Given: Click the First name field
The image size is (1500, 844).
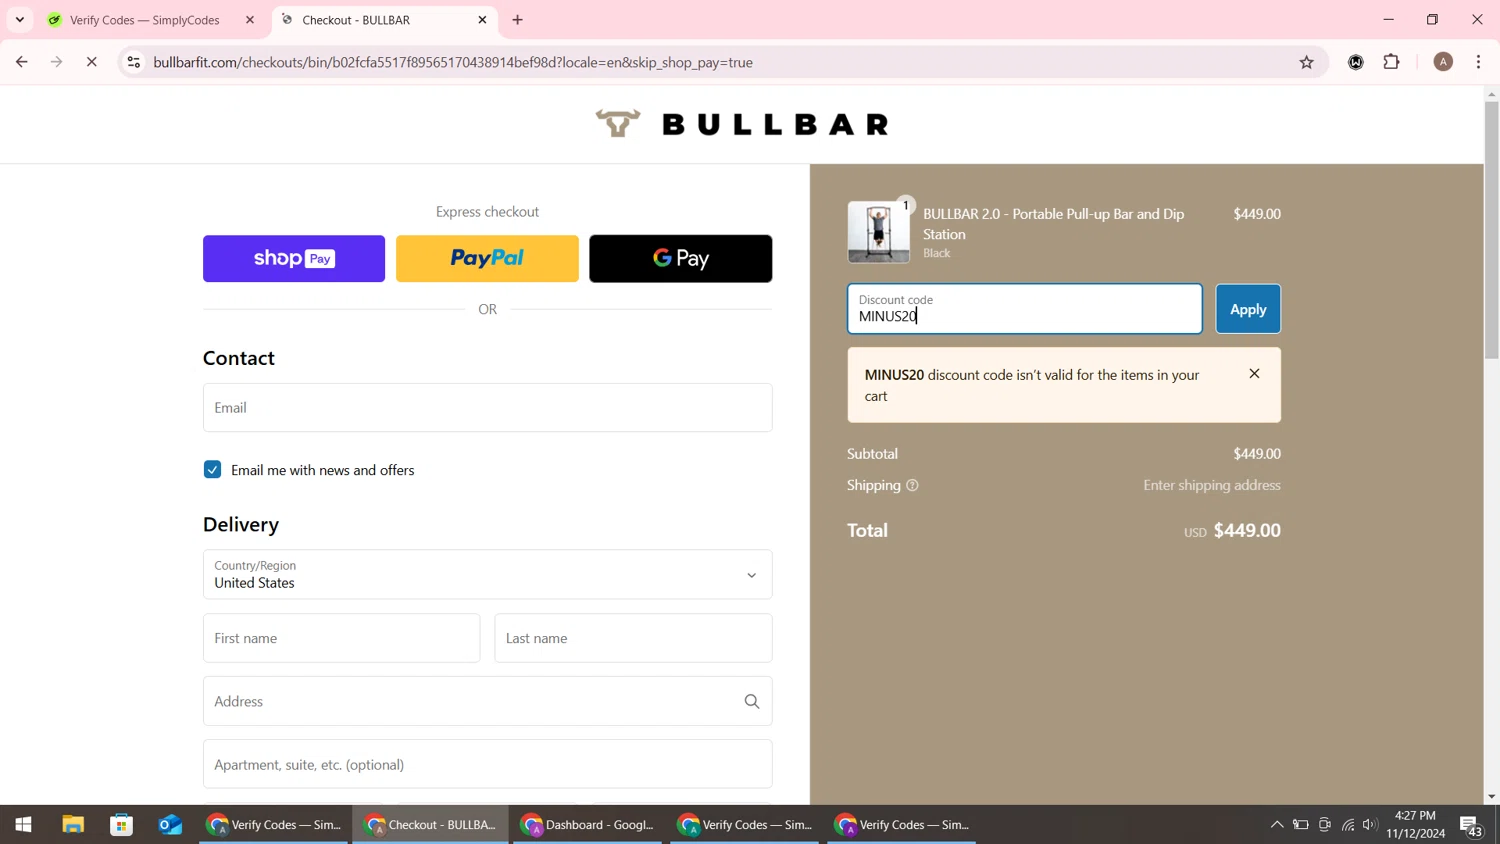Looking at the screenshot, I should [x=341, y=638].
